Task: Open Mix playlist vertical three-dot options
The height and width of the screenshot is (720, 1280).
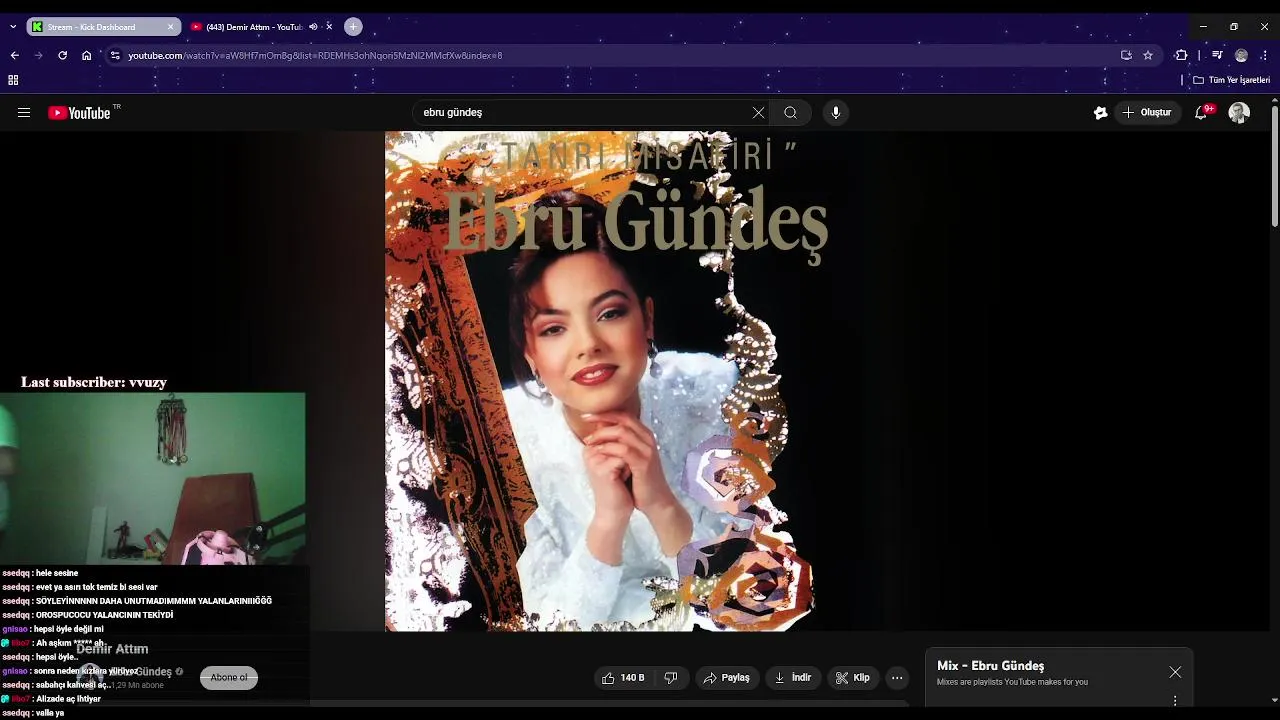Action: click(x=1175, y=700)
